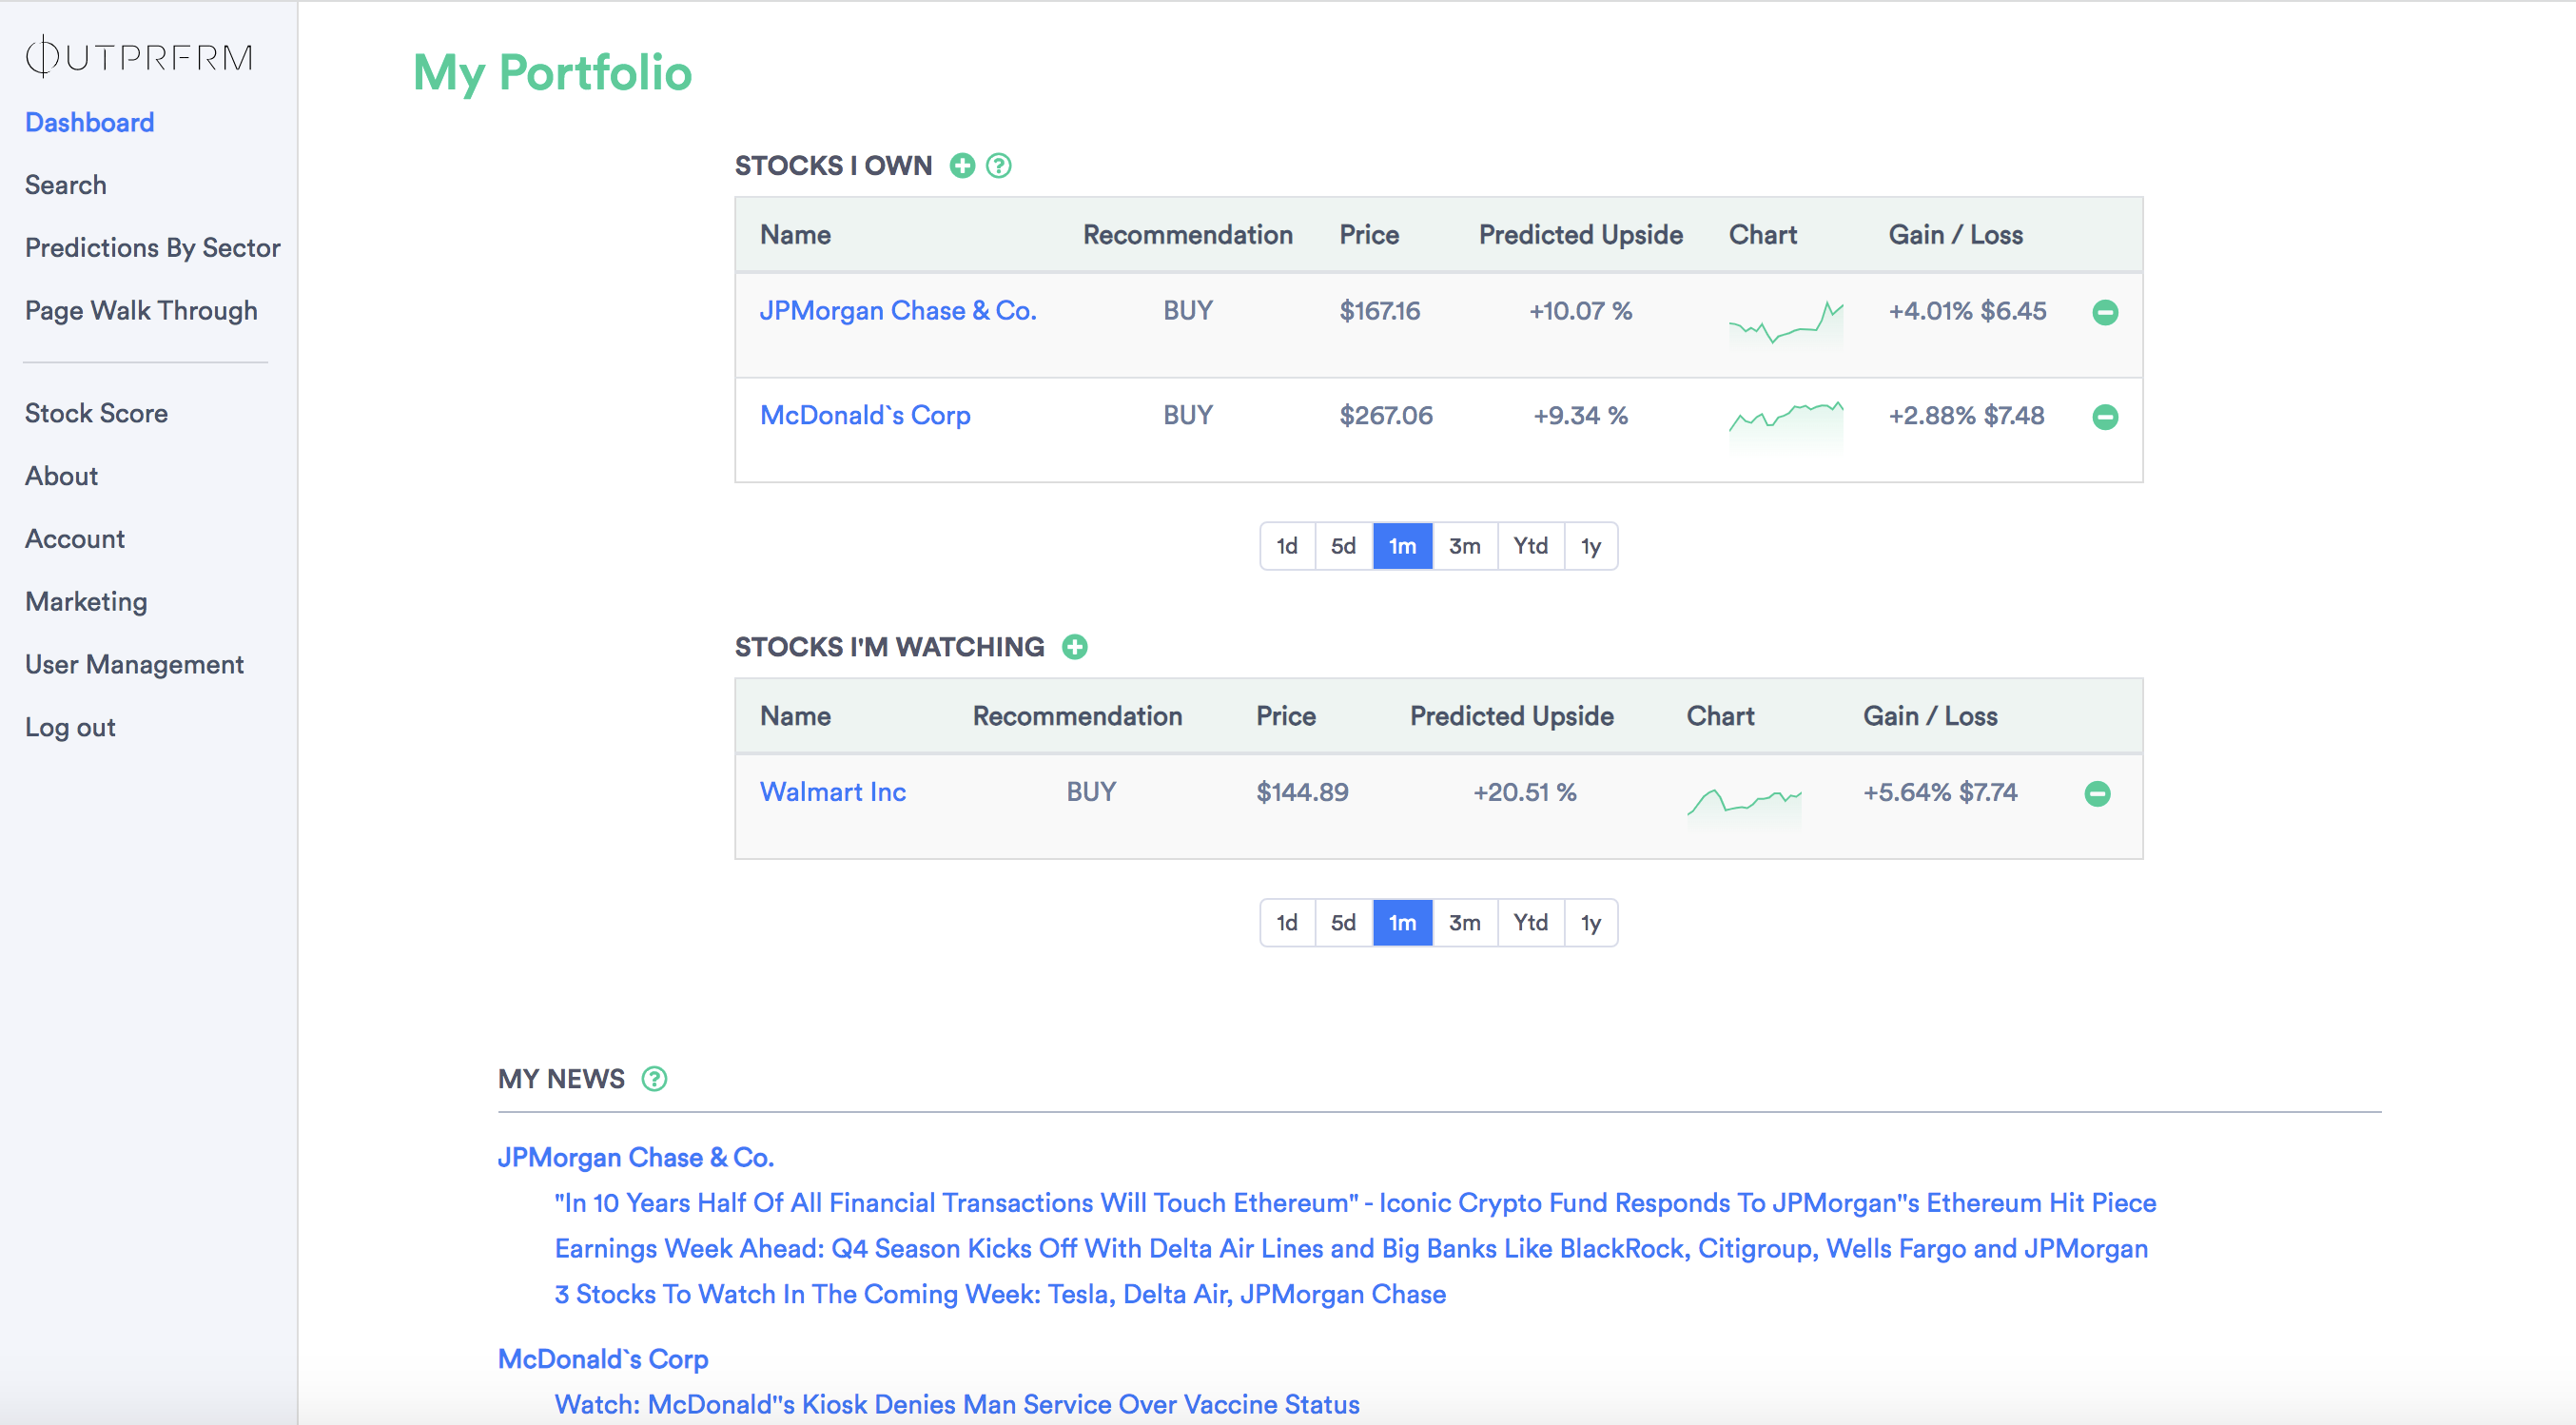Click Gain / Loss header in watching table
The width and height of the screenshot is (2576, 1425).
(1930, 716)
